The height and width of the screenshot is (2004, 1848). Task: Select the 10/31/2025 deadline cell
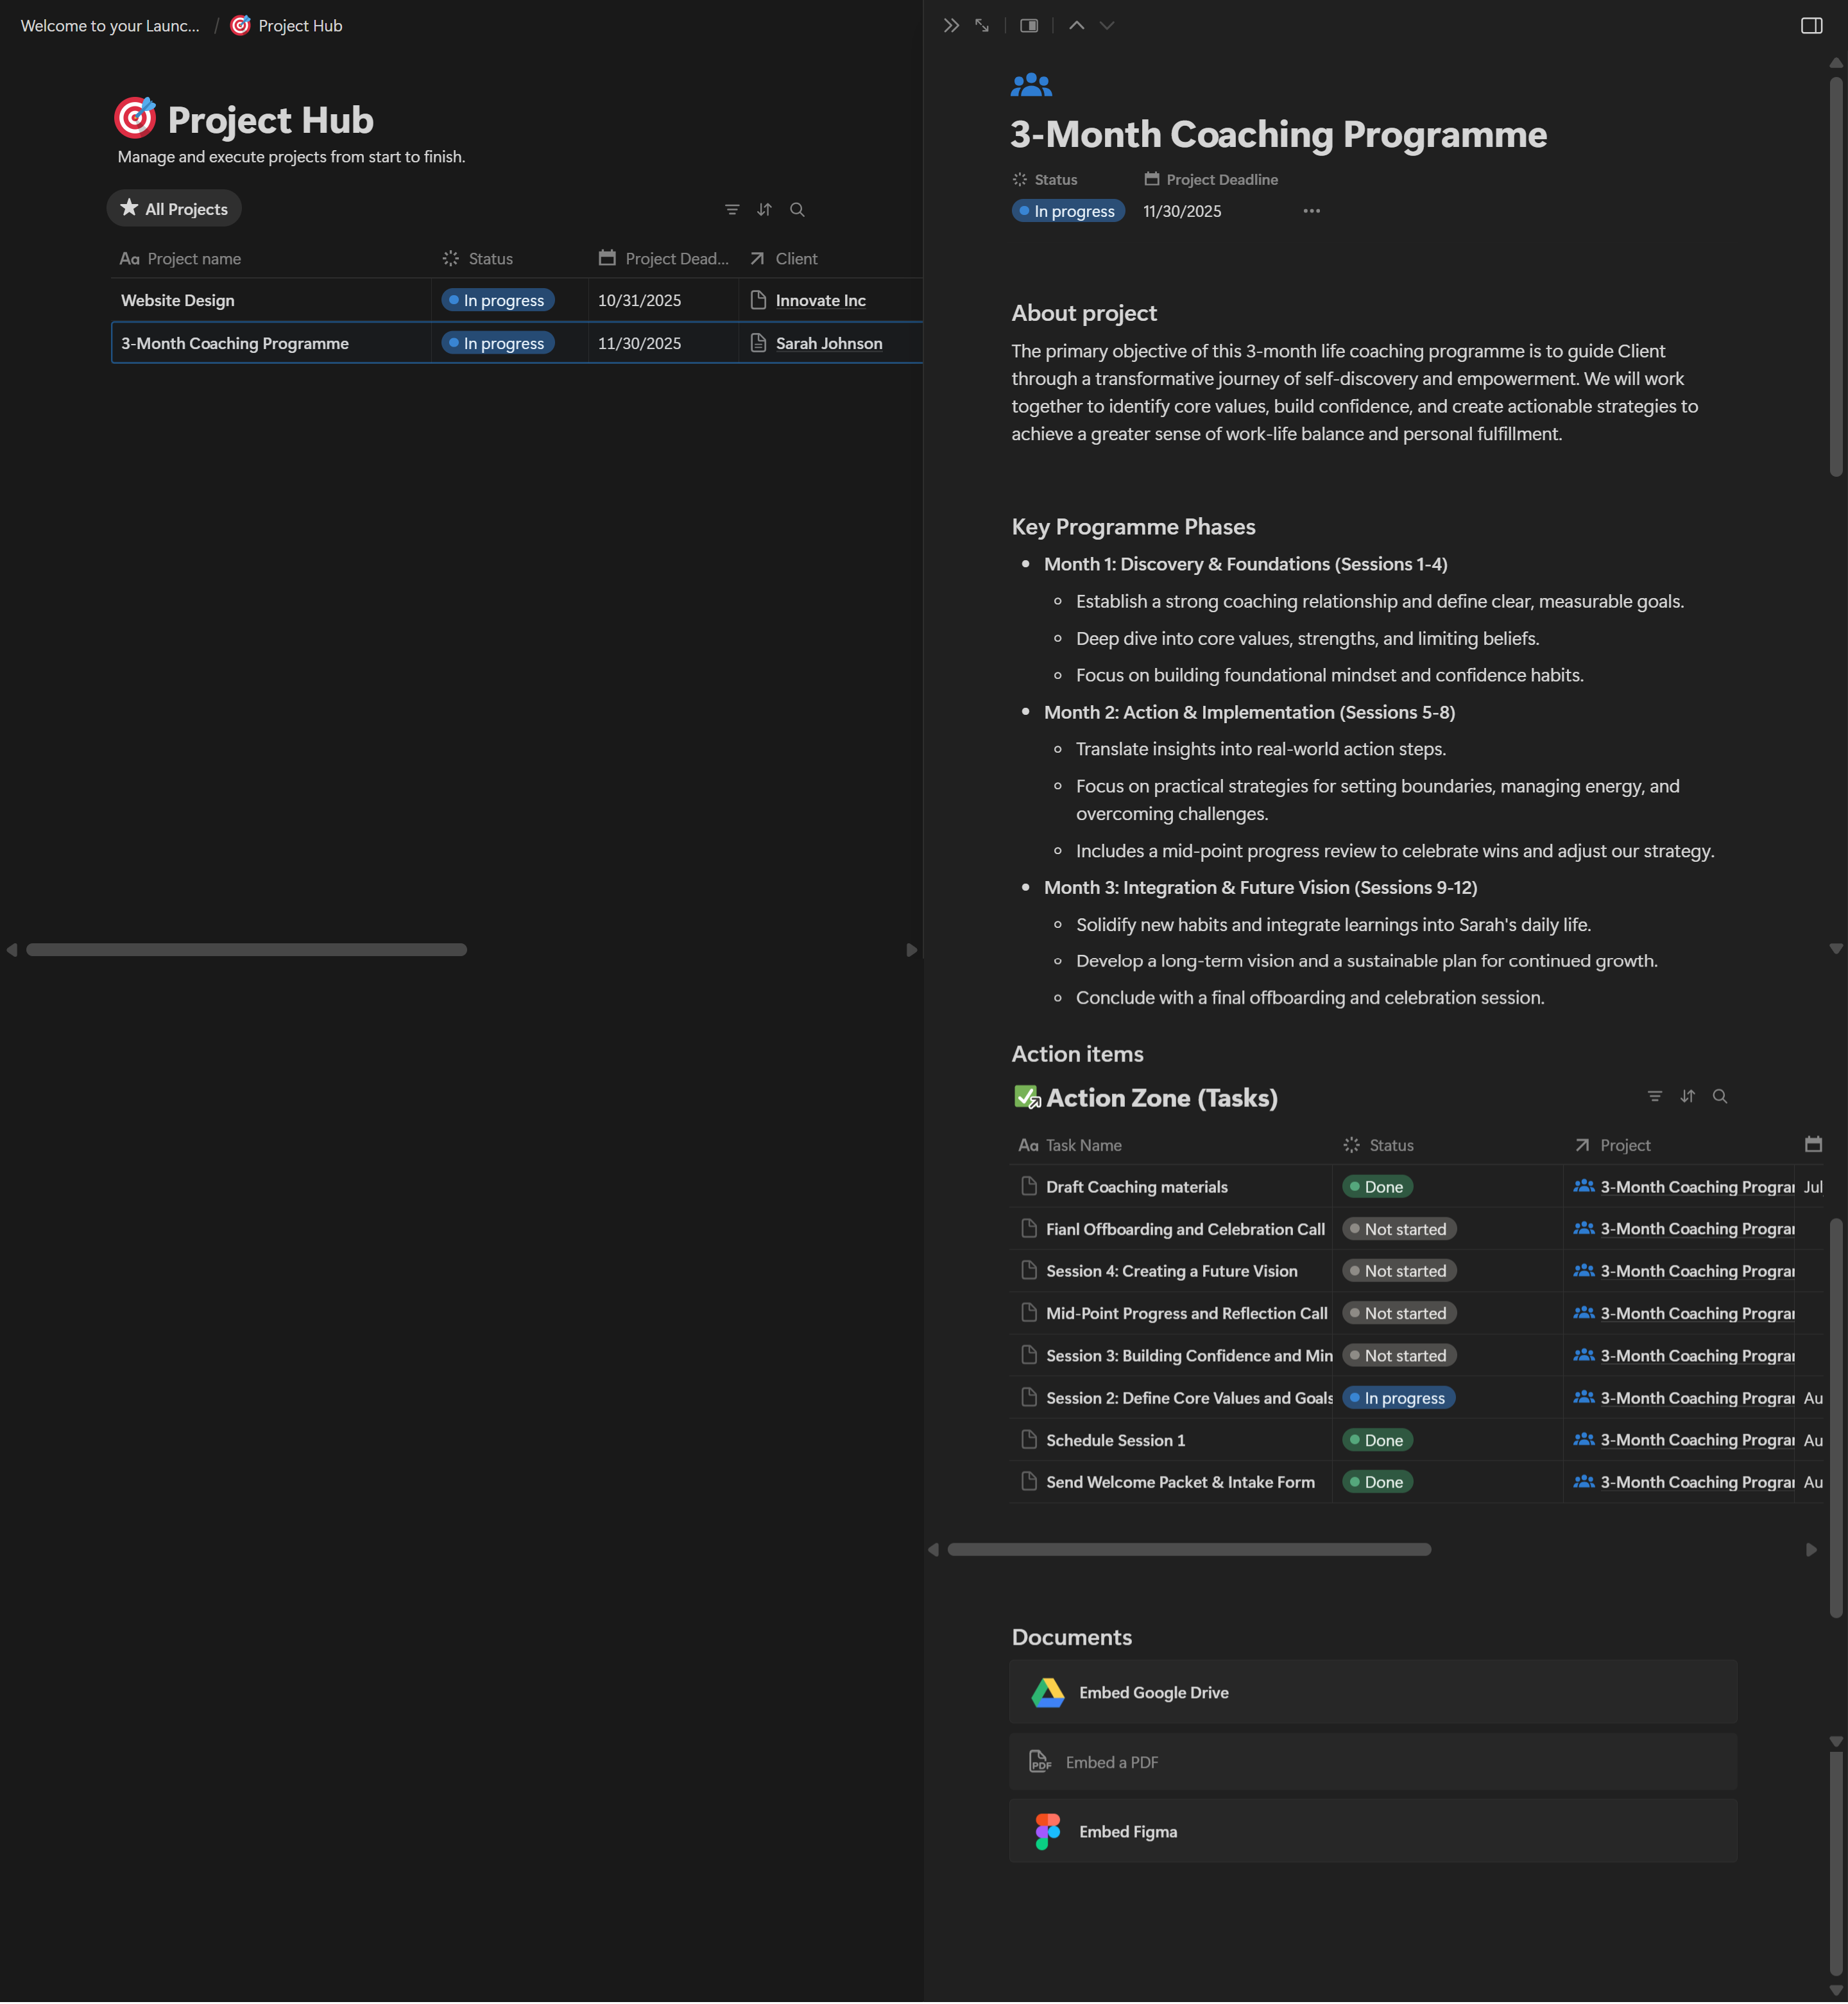coord(663,300)
